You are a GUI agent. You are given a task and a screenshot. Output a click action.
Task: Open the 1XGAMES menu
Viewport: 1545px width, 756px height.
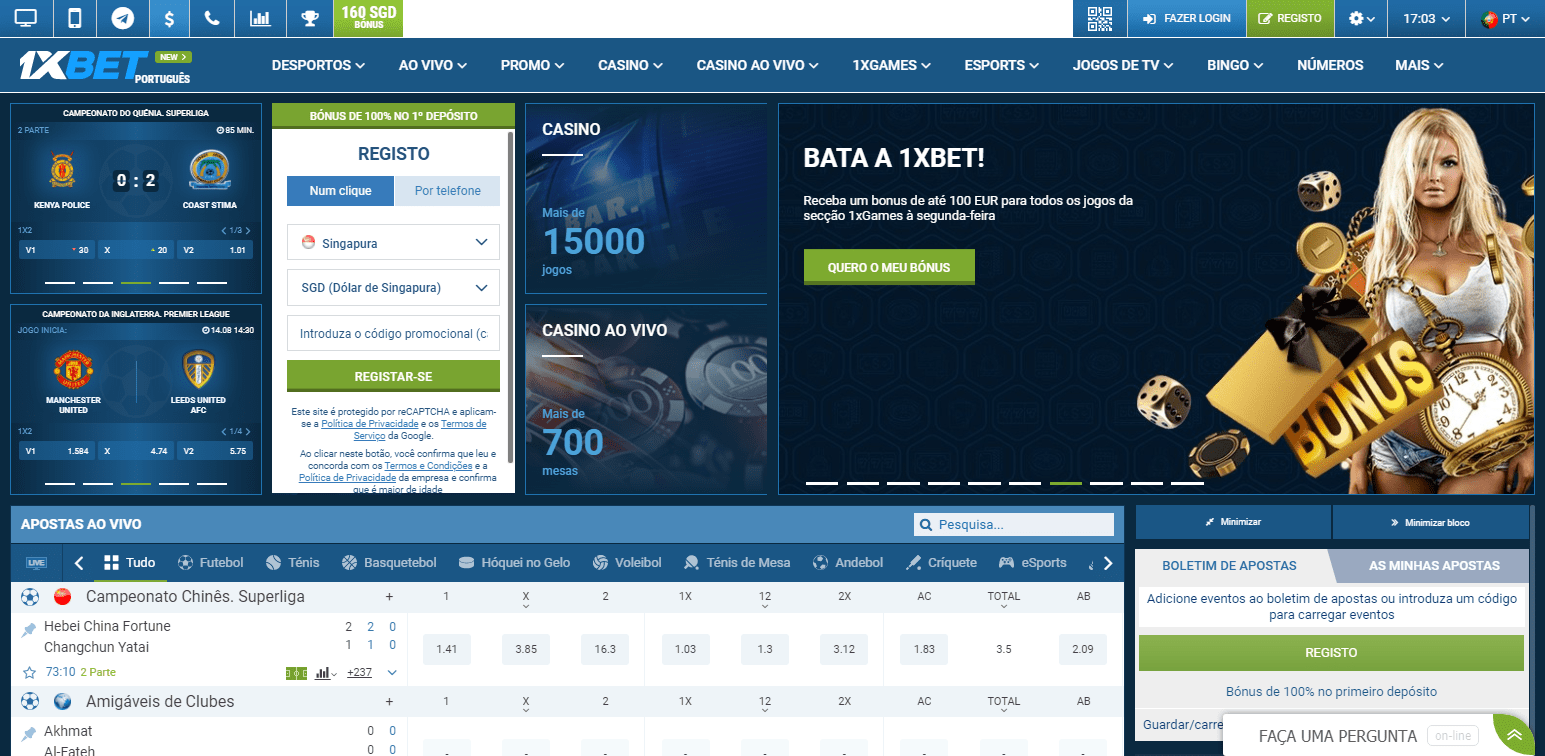(x=891, y=65)
